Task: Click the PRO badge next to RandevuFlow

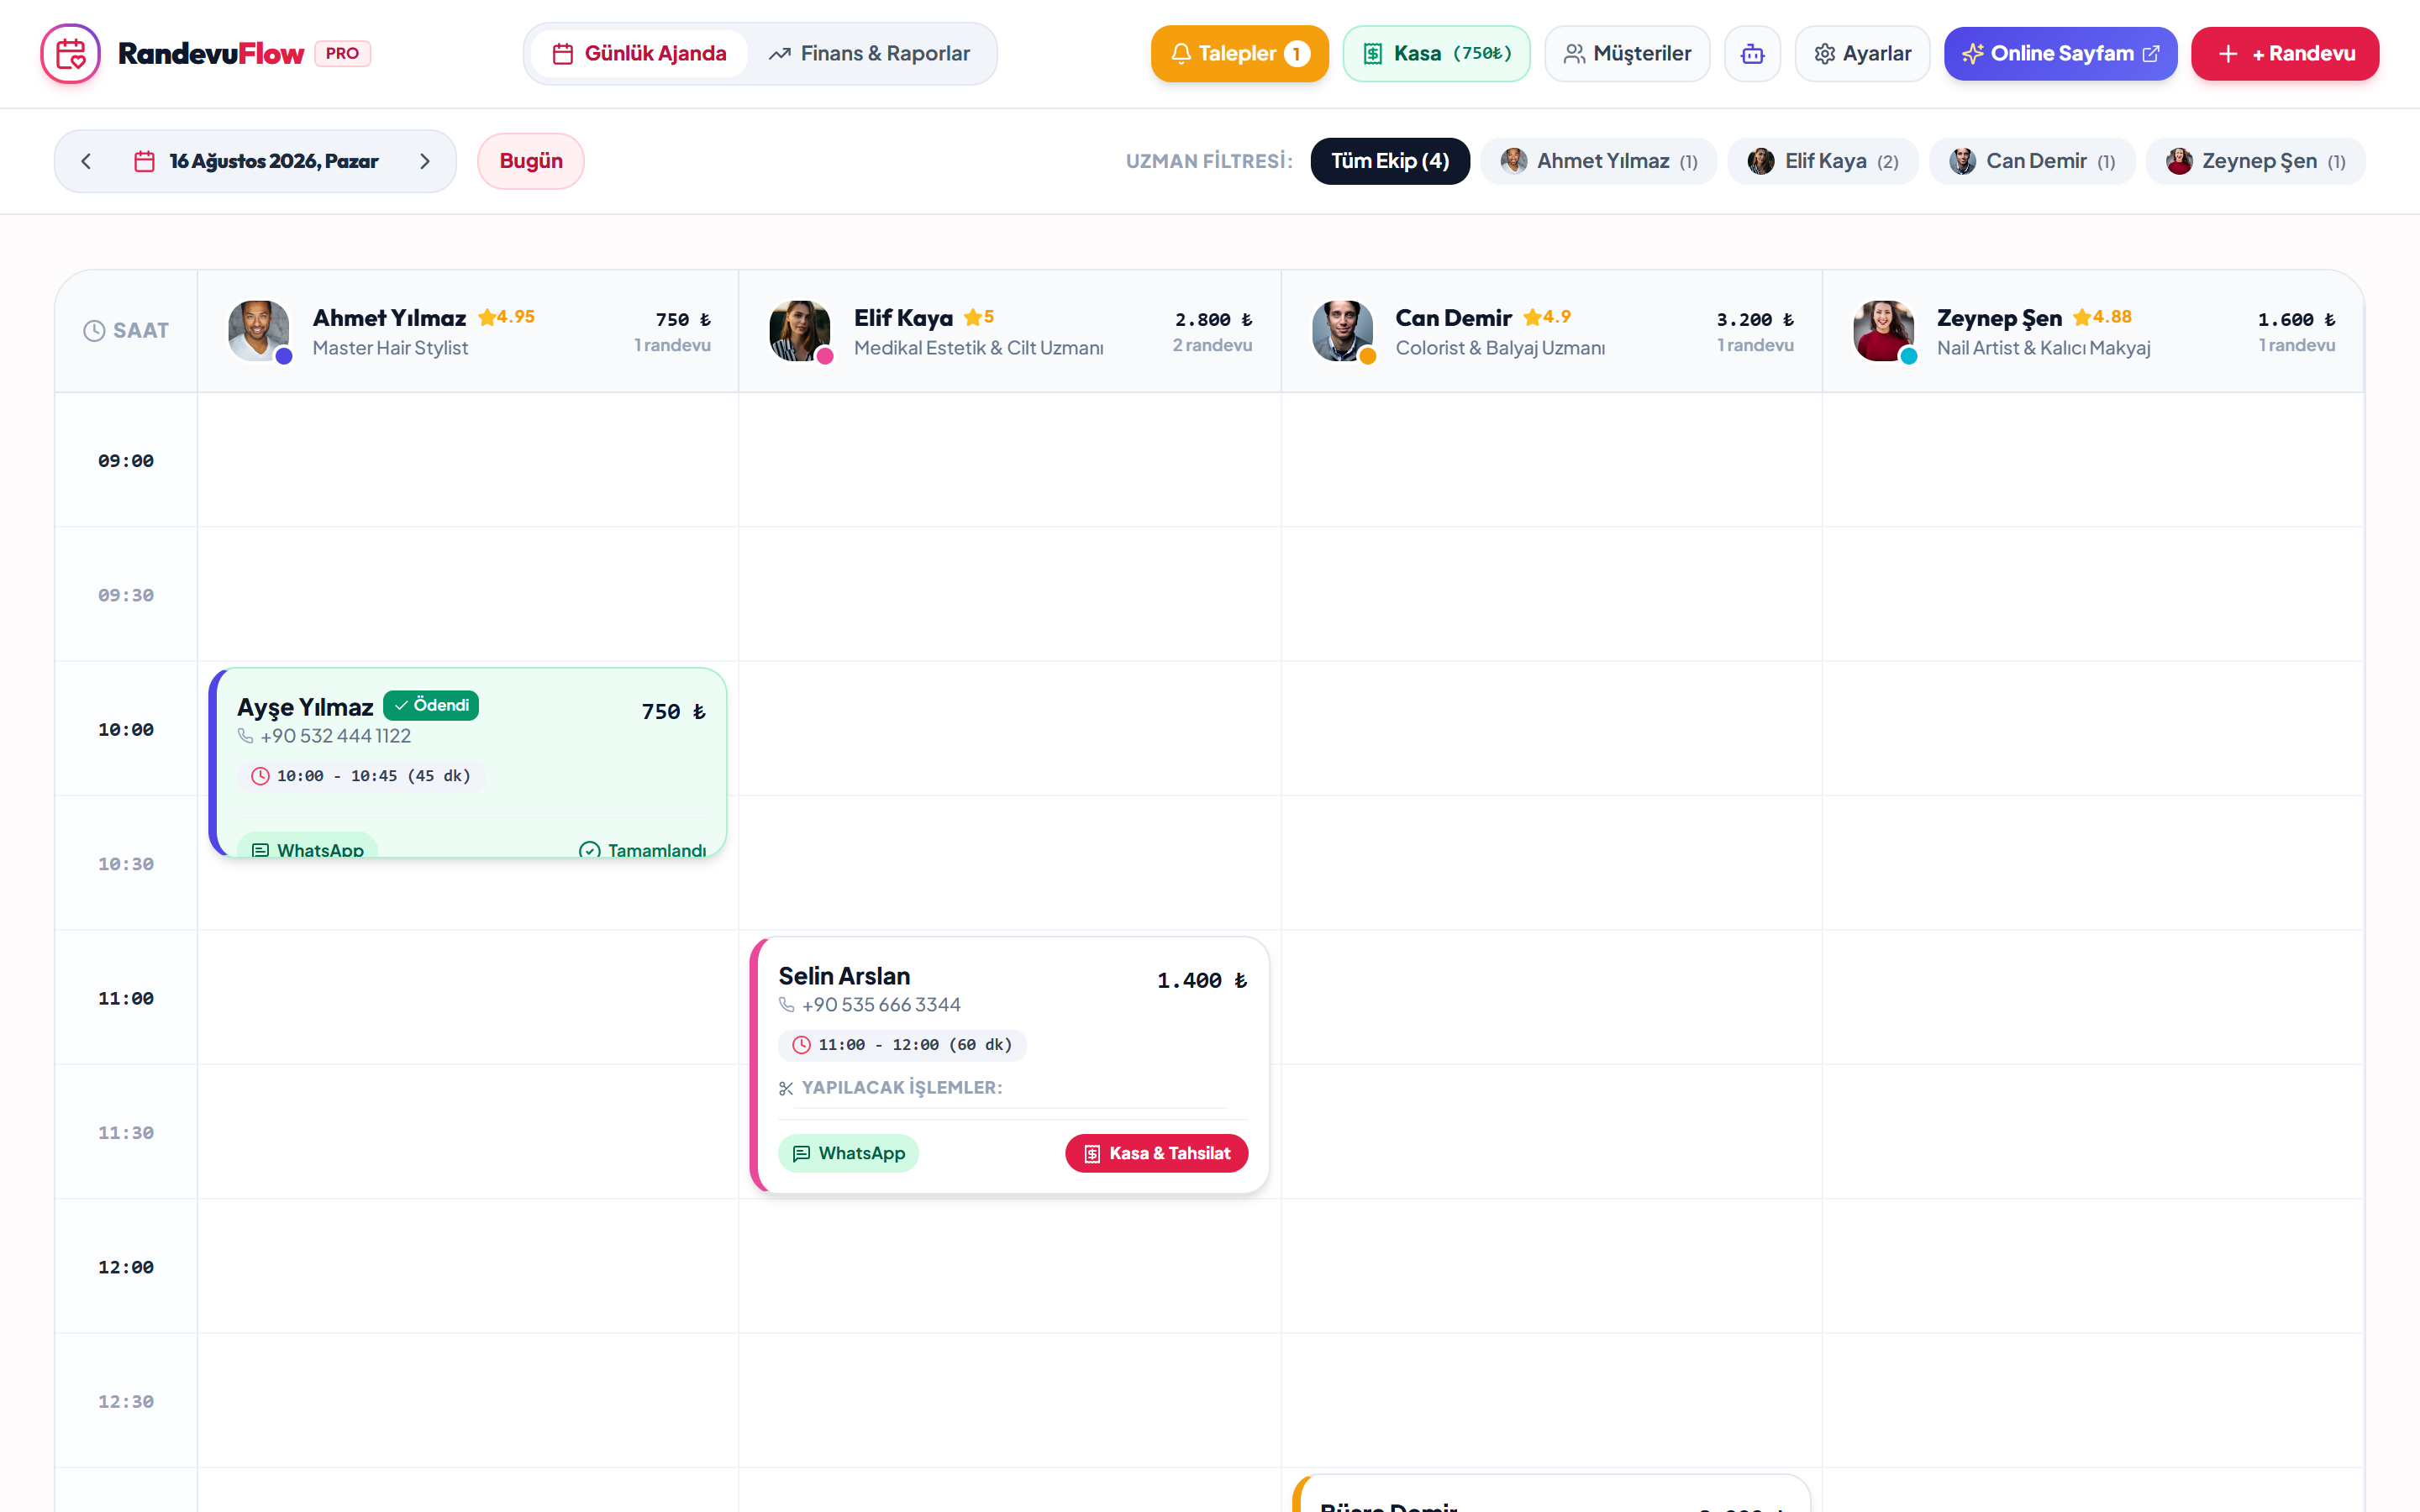Action: (x=342, y=54)
